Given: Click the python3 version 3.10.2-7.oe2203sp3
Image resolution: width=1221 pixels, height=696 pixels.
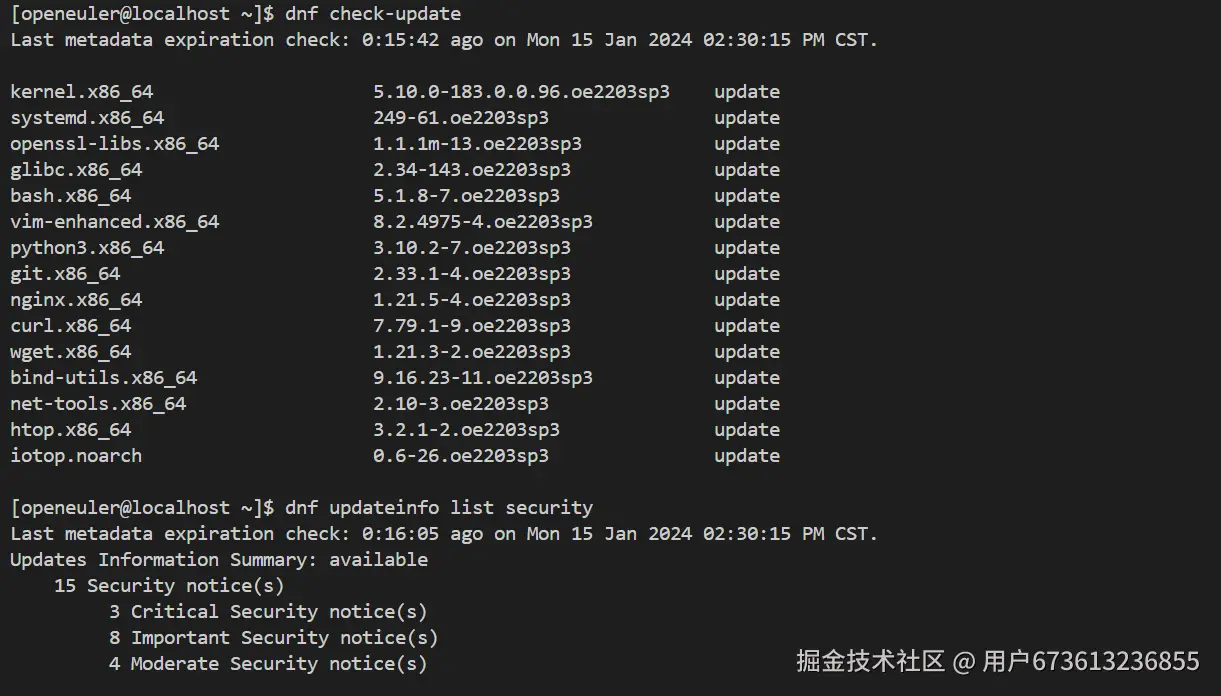Looking at the screenshot, I should tap(472, 248).
